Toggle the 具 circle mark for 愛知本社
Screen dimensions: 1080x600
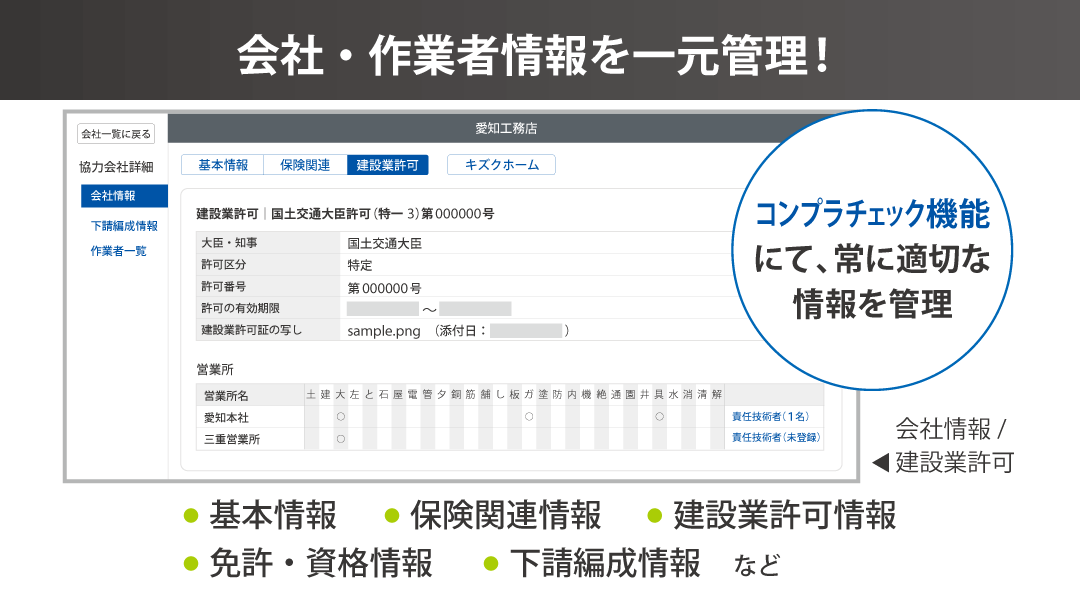659,416
